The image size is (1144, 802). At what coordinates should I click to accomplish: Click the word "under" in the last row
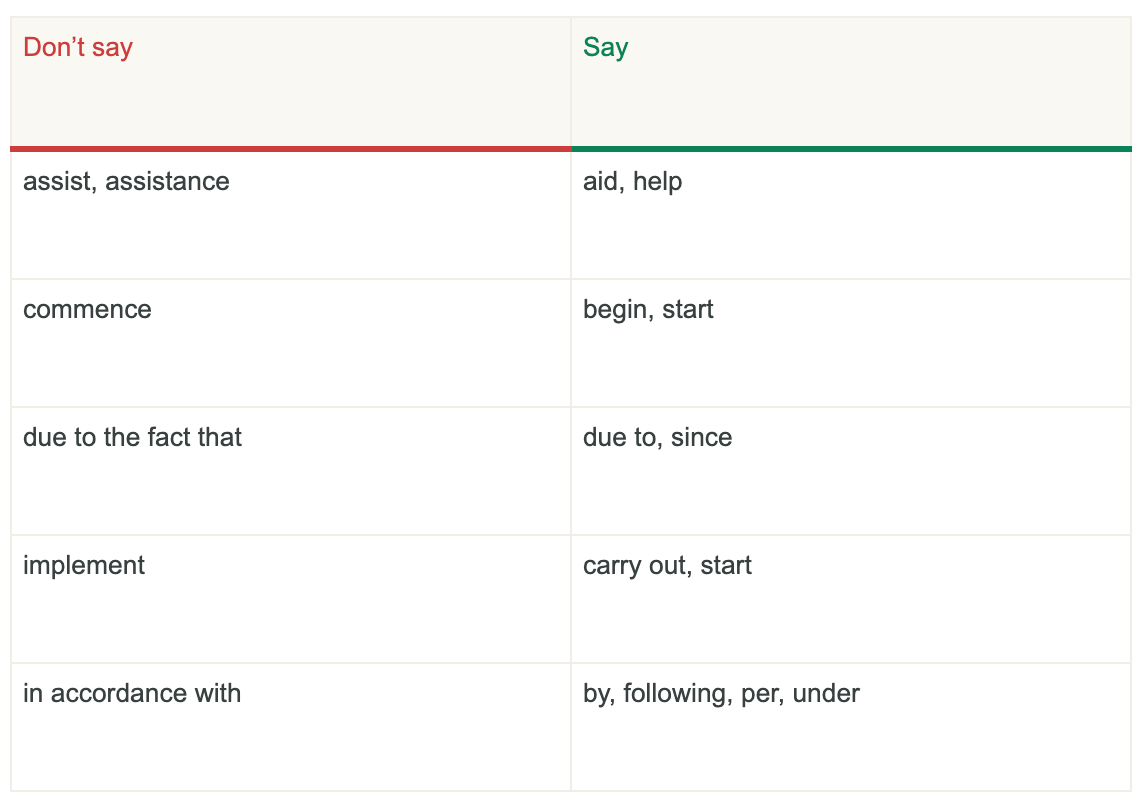pos(826,693)
